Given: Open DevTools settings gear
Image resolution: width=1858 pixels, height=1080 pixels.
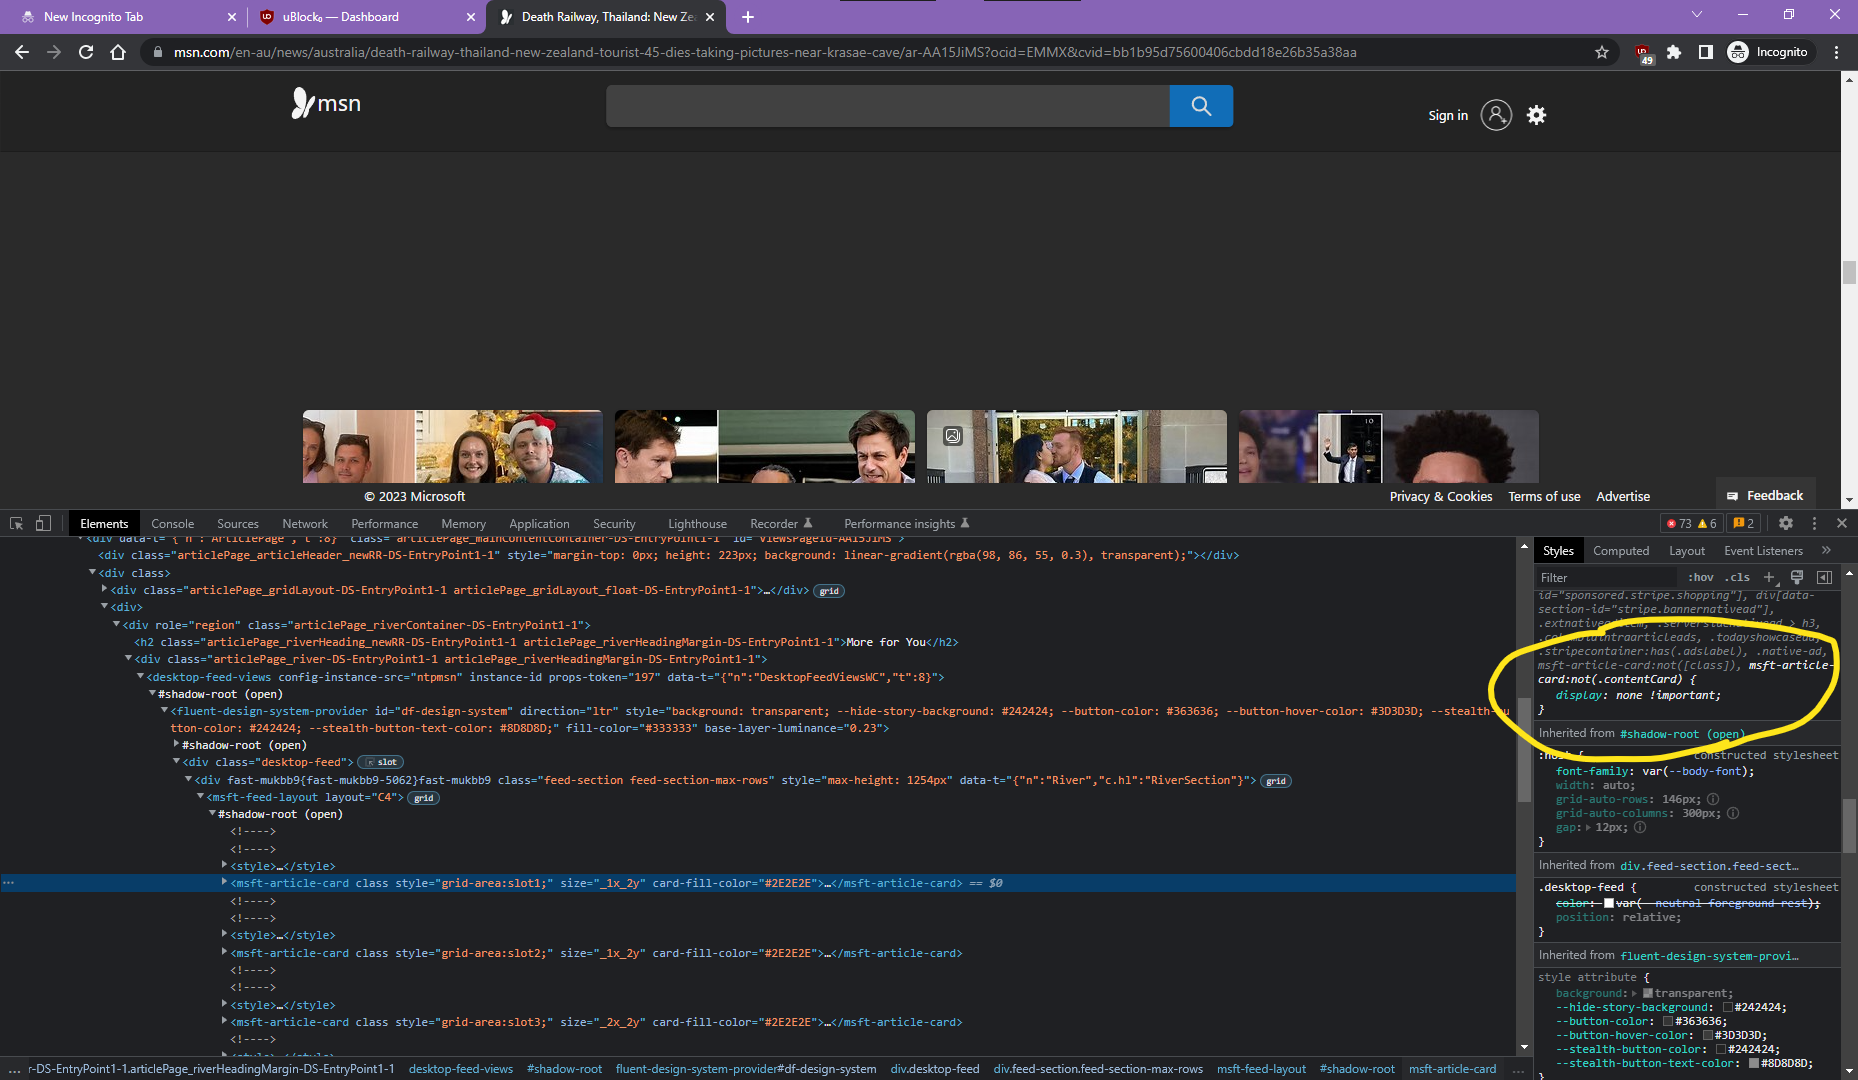Looking at the screenshot, I should [x=1786, y=523].
